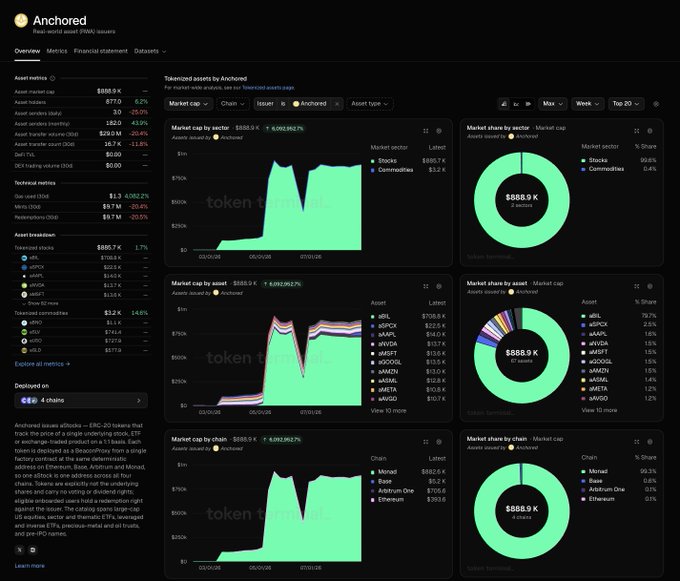Open settings for Market cap by chain chart

pos(439,442)
